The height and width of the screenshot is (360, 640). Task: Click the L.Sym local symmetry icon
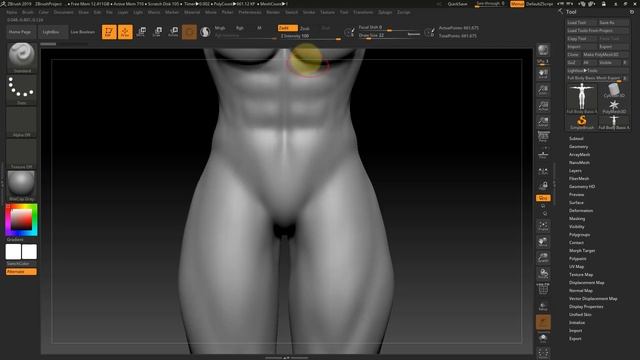pyautogui.click(x=543, y=172)
